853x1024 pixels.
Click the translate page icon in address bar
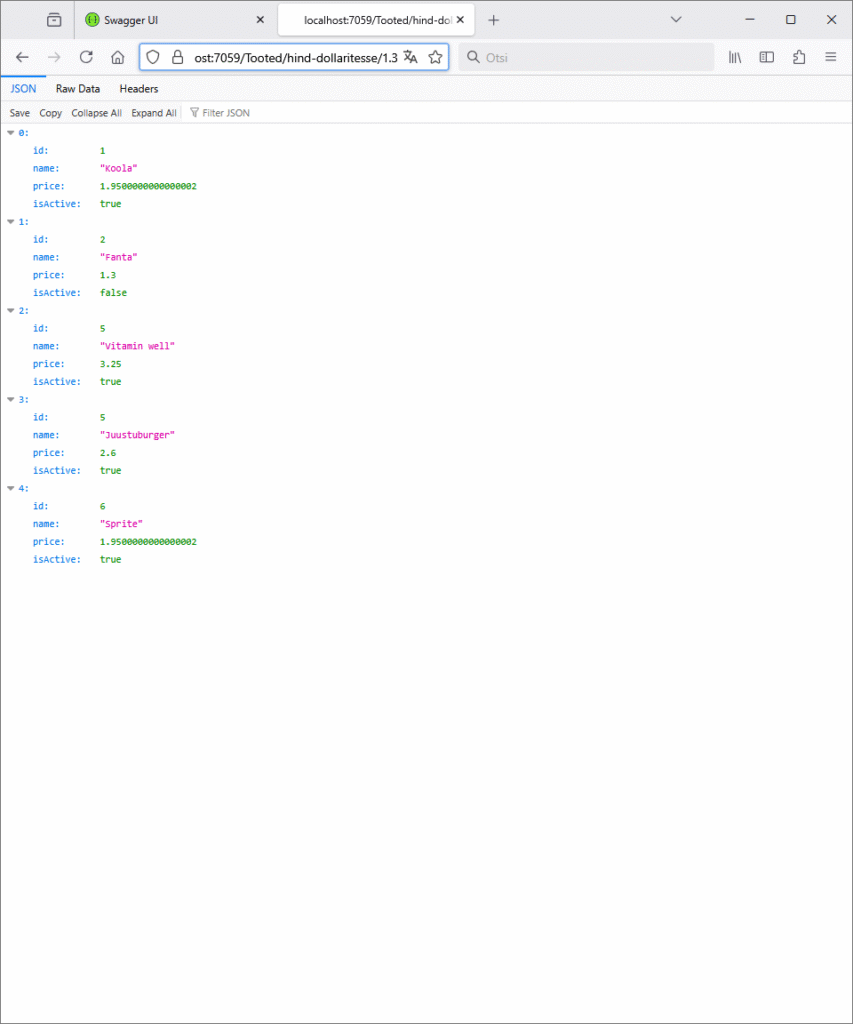pyautogui.click(x=410, y=57)
